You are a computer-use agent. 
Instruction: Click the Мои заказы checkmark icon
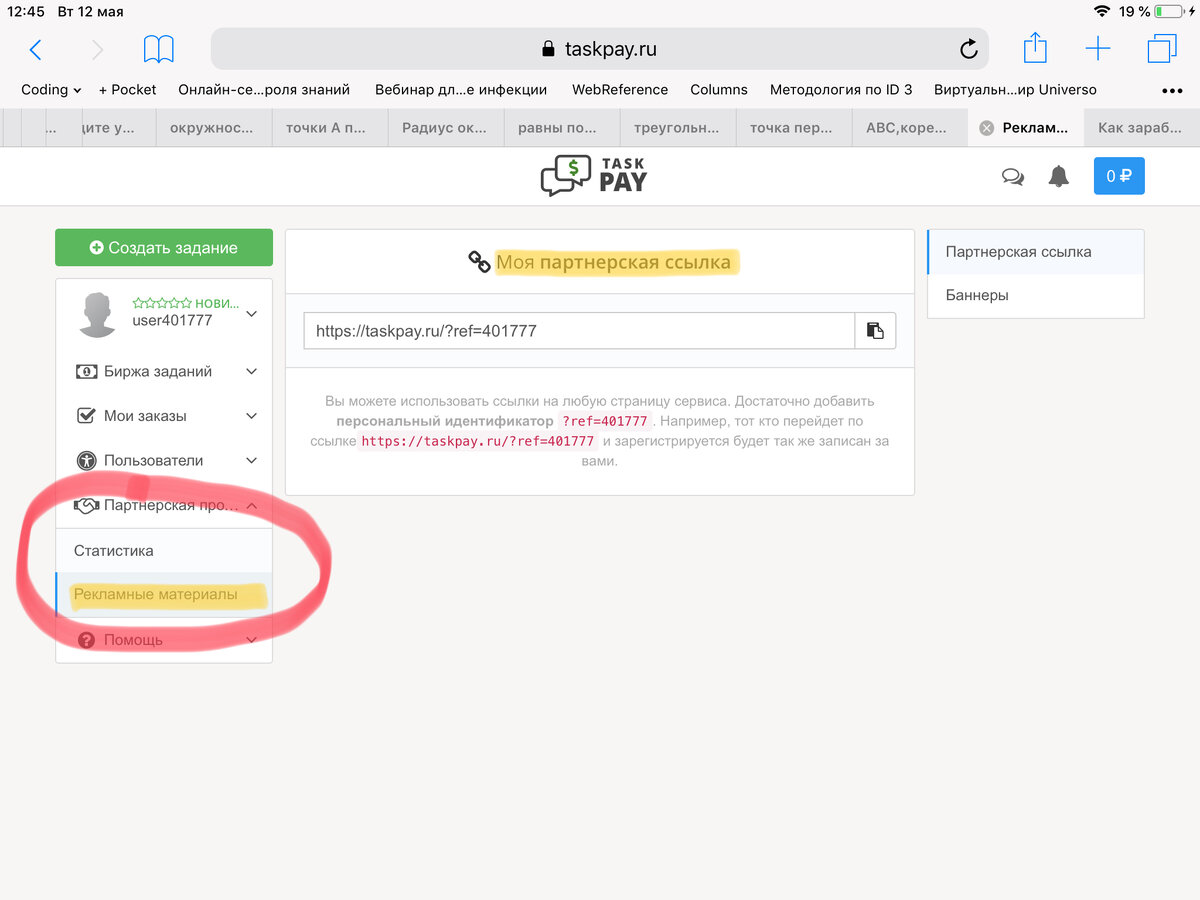pyautogui.click(x=86, y=416)
